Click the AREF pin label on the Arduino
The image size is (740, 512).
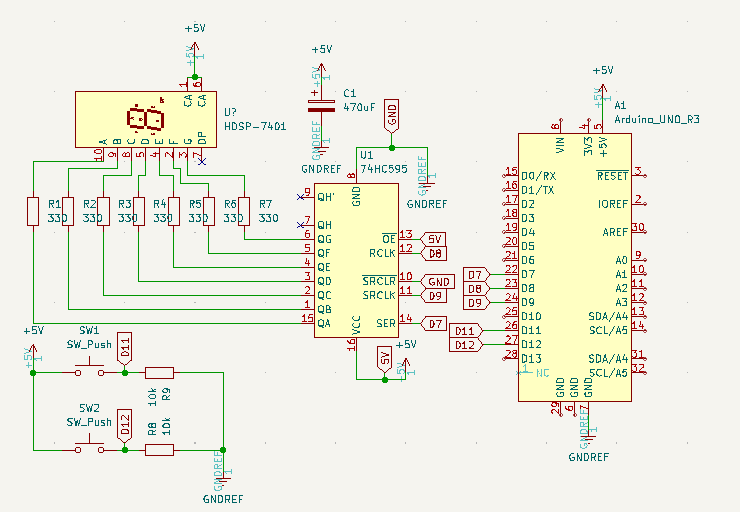[615, 232]
